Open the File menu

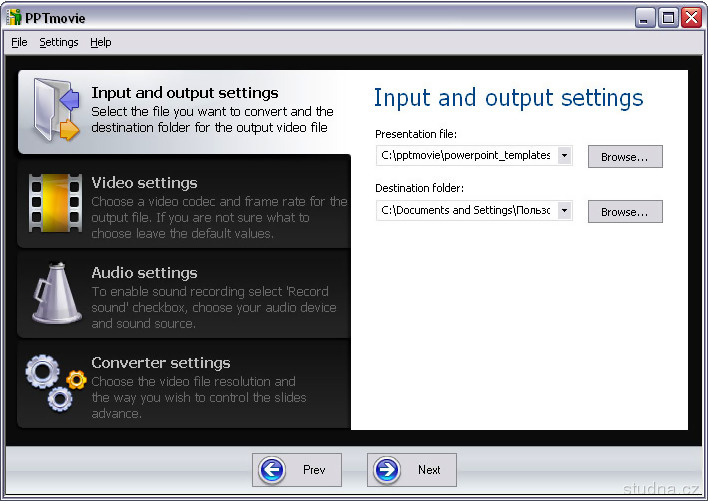19,42
